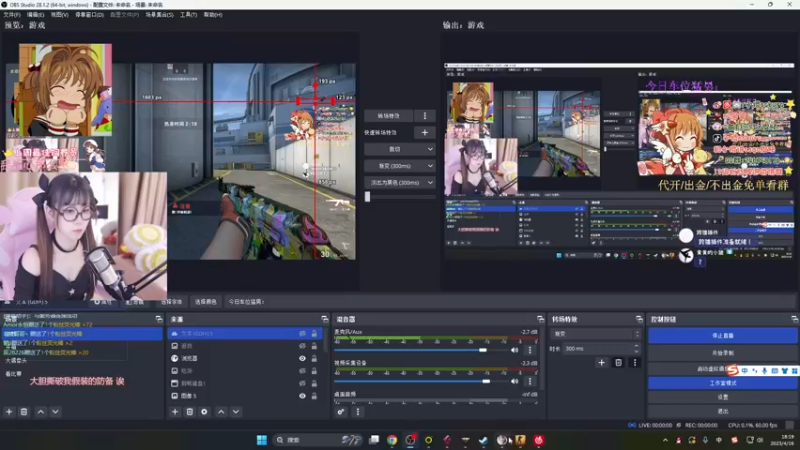
Task: Open the 剪切 quick transition dropdown
Action: coord(399,149)
